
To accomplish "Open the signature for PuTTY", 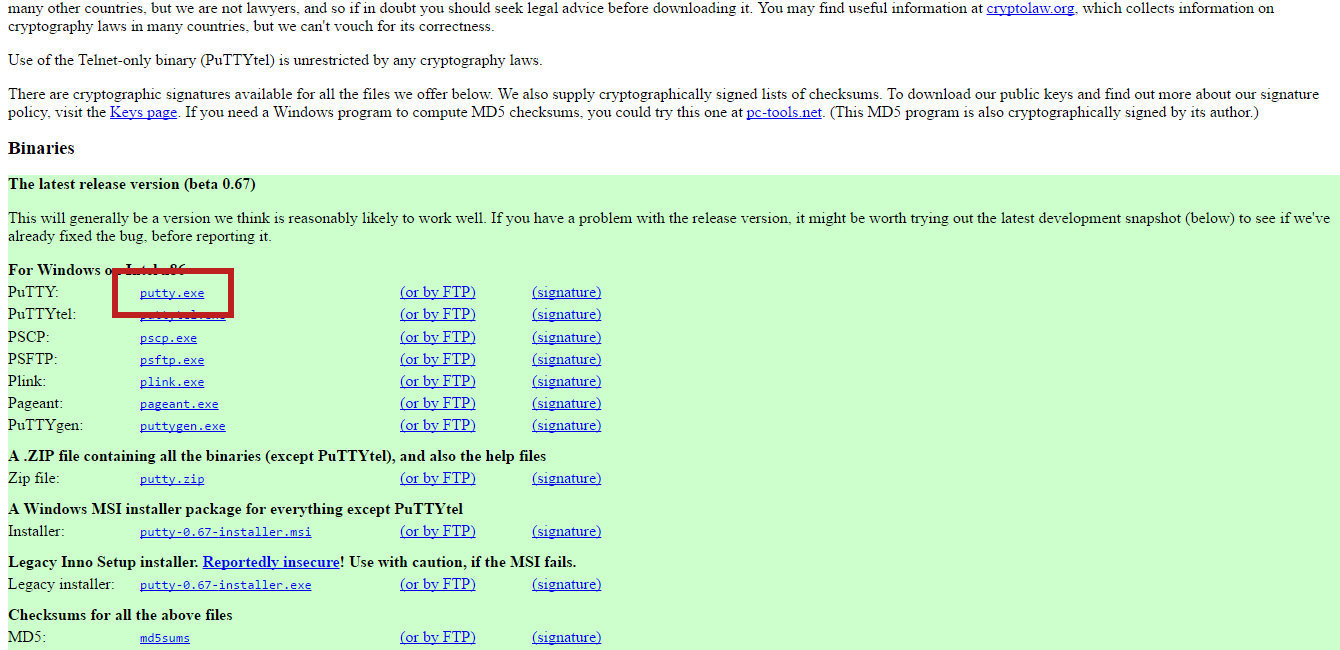I will [567, 292].
